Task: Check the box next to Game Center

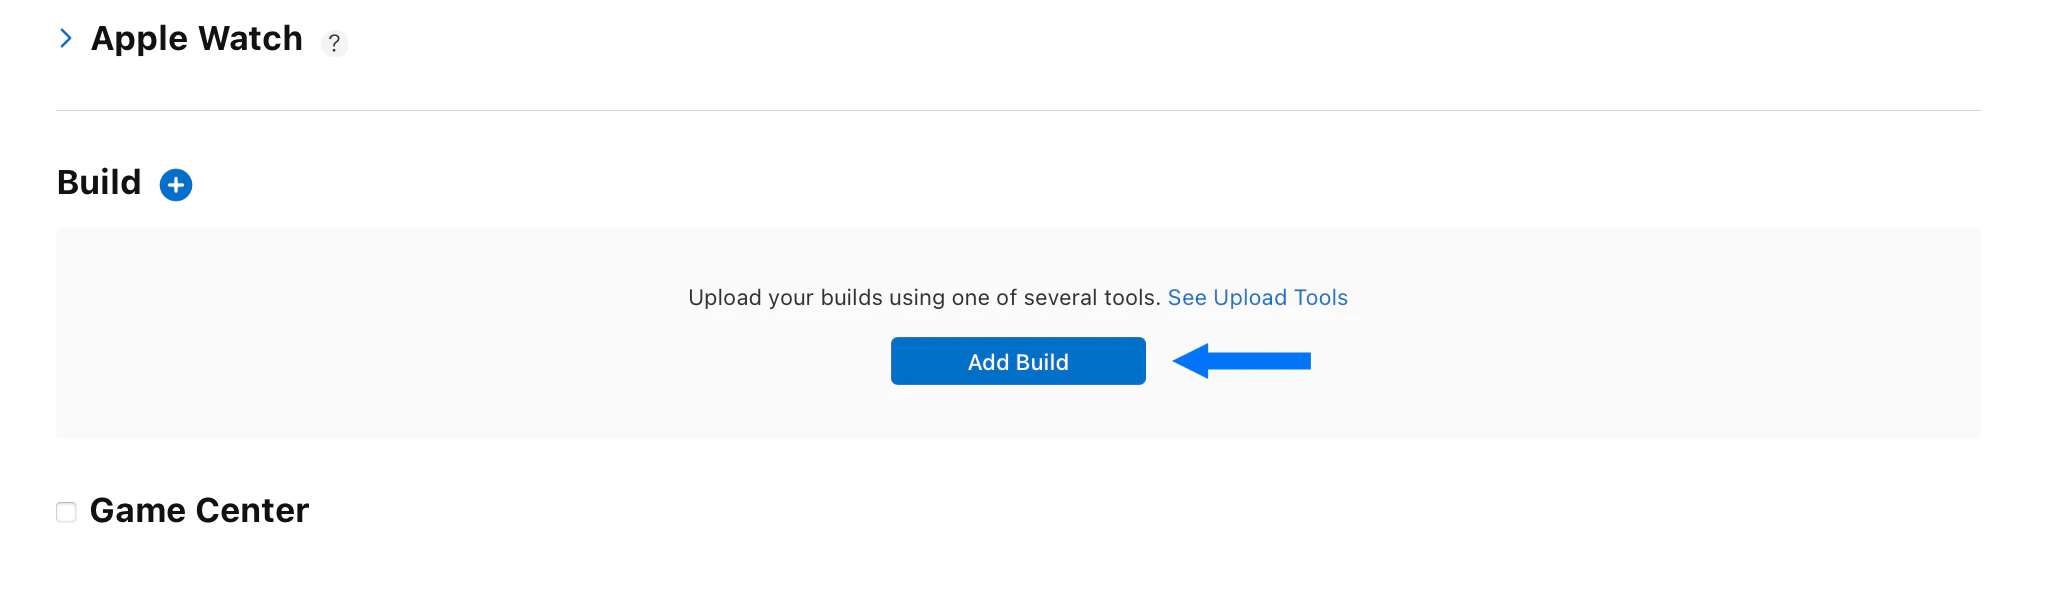Action: [66, 512]
